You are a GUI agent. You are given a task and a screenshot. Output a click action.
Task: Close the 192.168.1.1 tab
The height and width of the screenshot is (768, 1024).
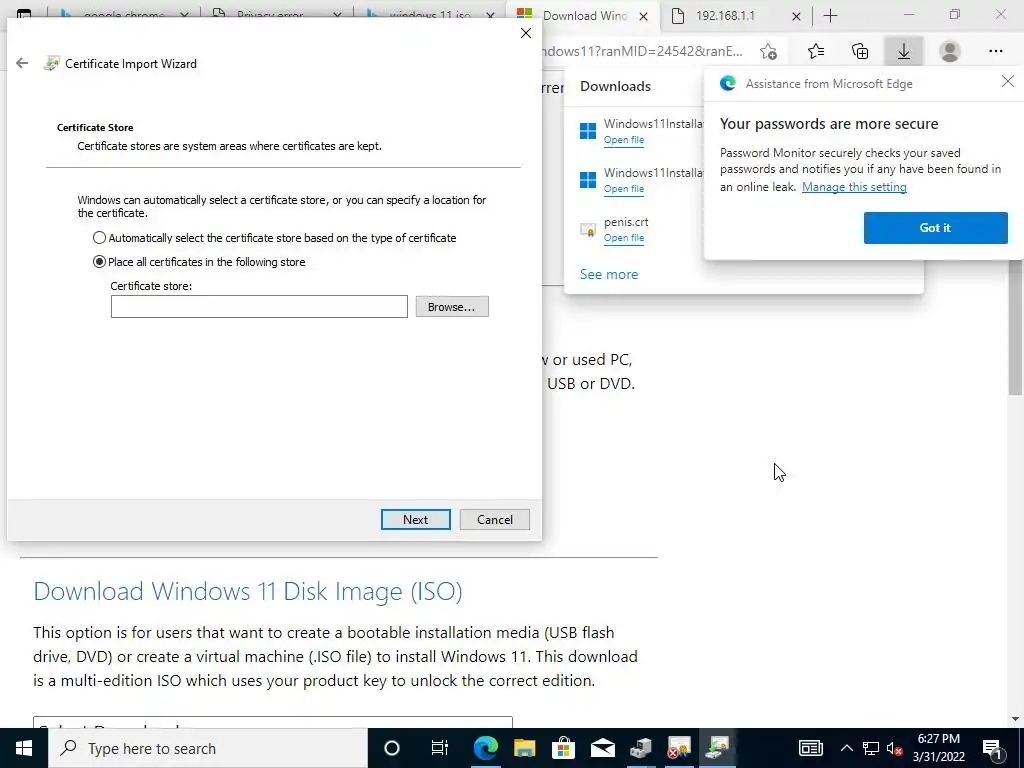(x=796, y=16)
